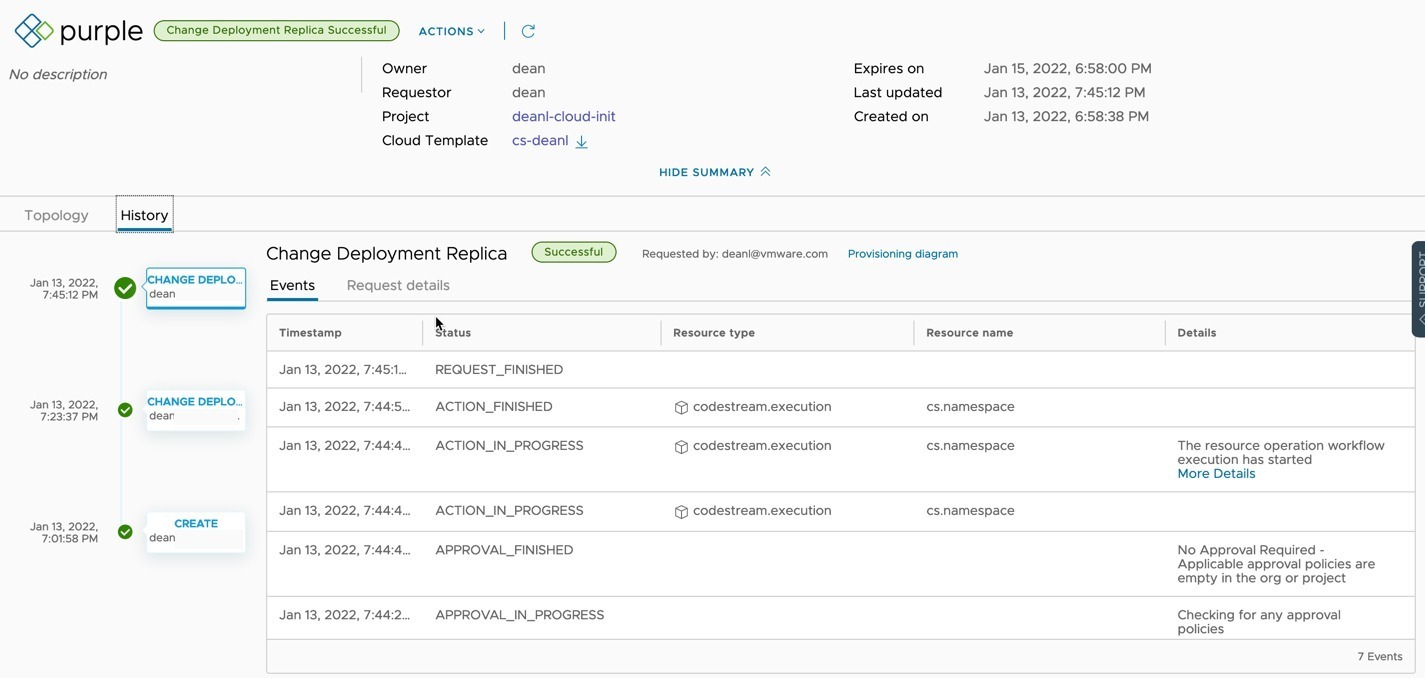Screen dimensions: 1425x678
Task: Click the green Successful status badge
Action: click(573, 252)
